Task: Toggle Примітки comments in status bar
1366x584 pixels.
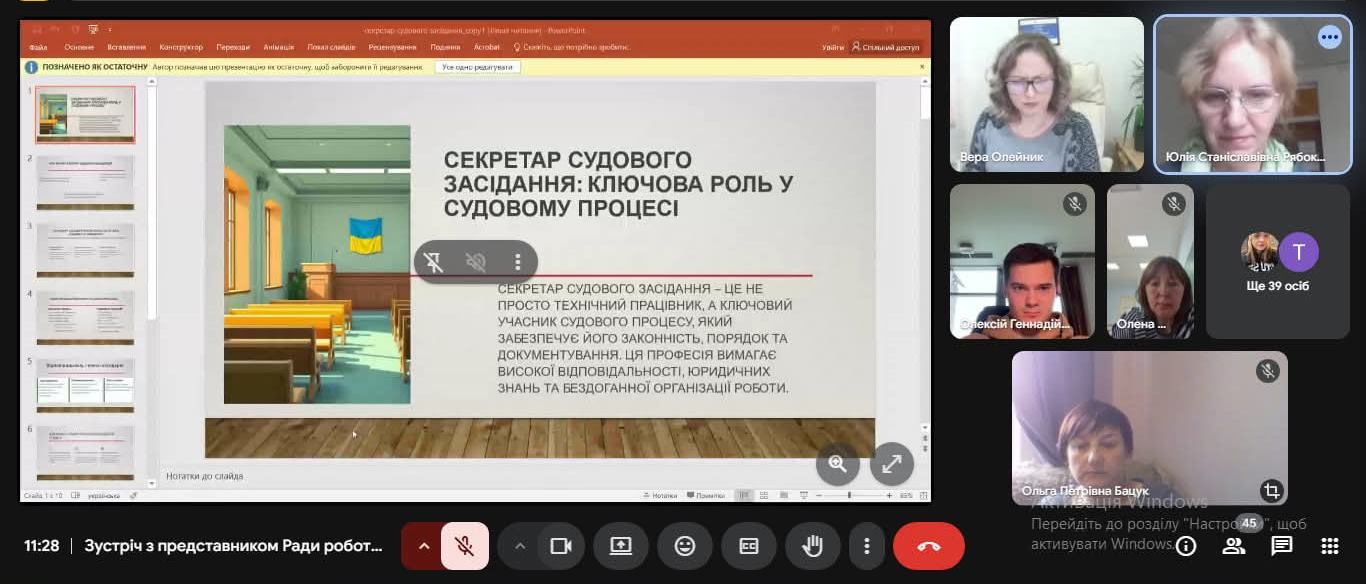Action: pos(705,495)
